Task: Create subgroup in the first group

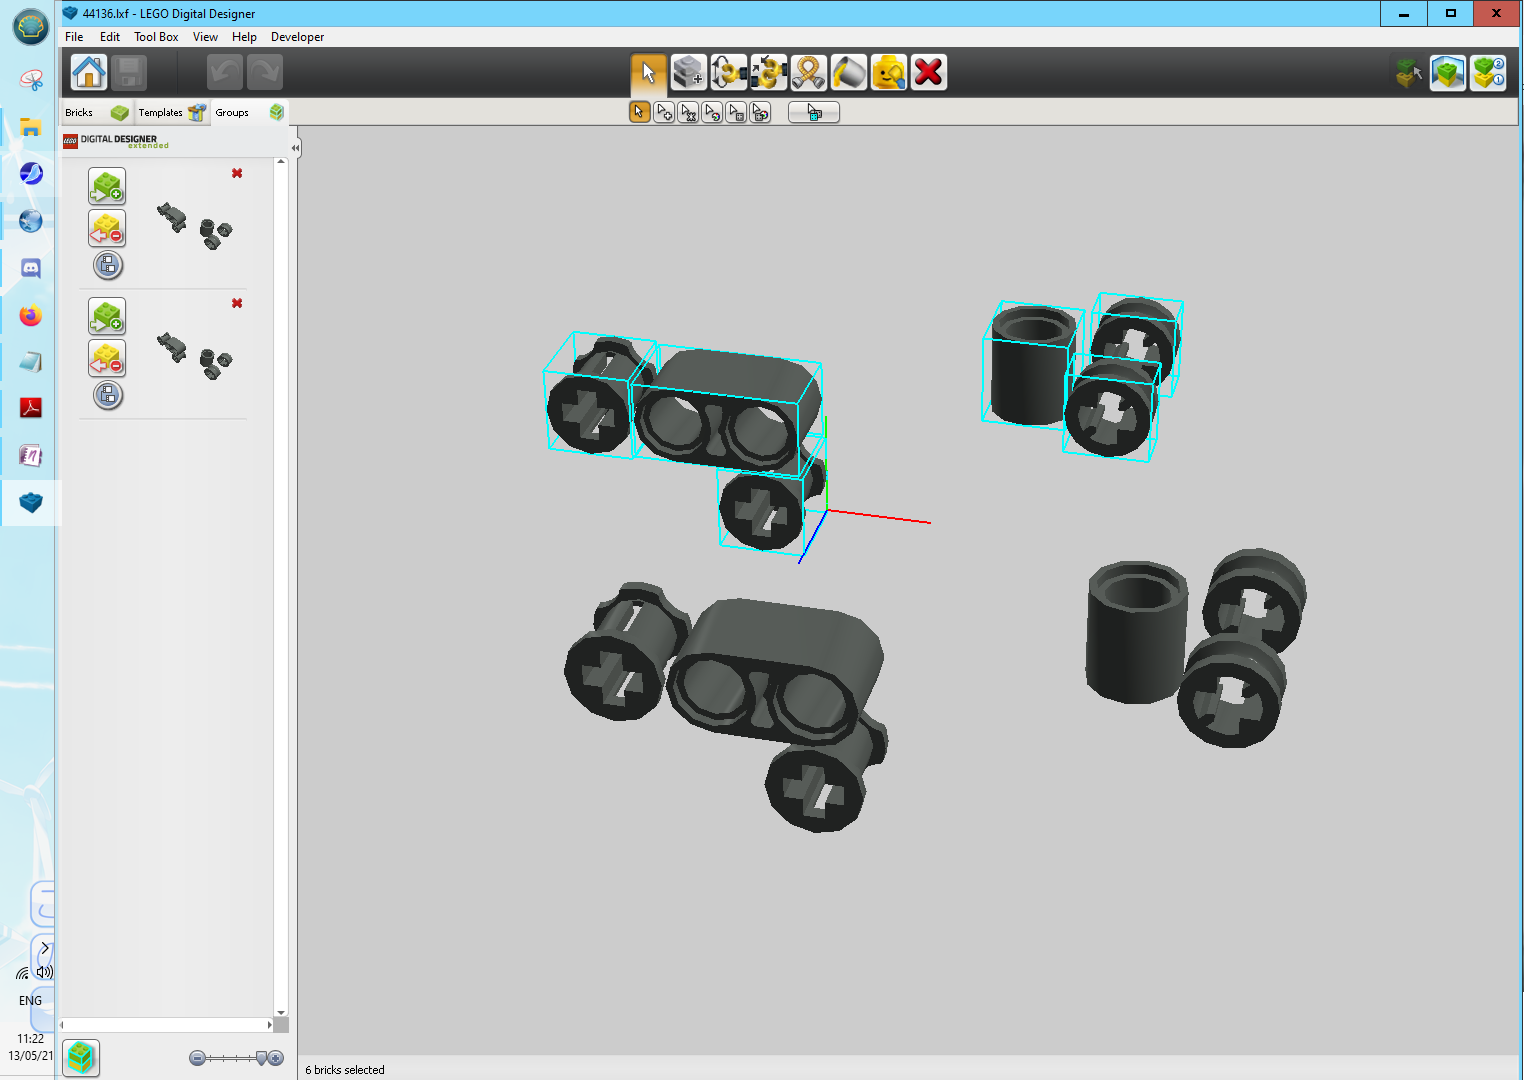Action: click(x=108, y=265)
